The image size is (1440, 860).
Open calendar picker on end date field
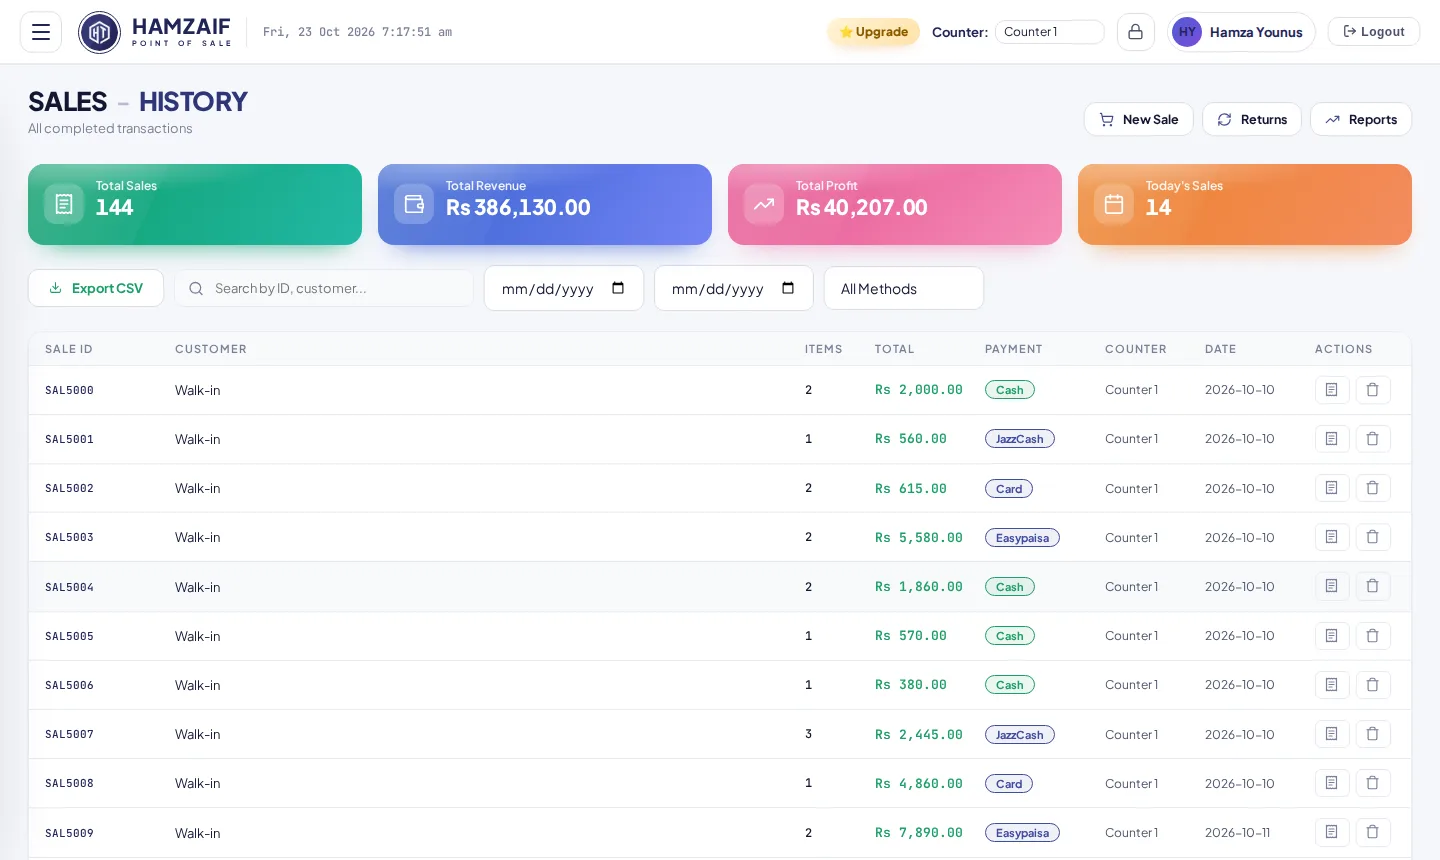(788, 288)
